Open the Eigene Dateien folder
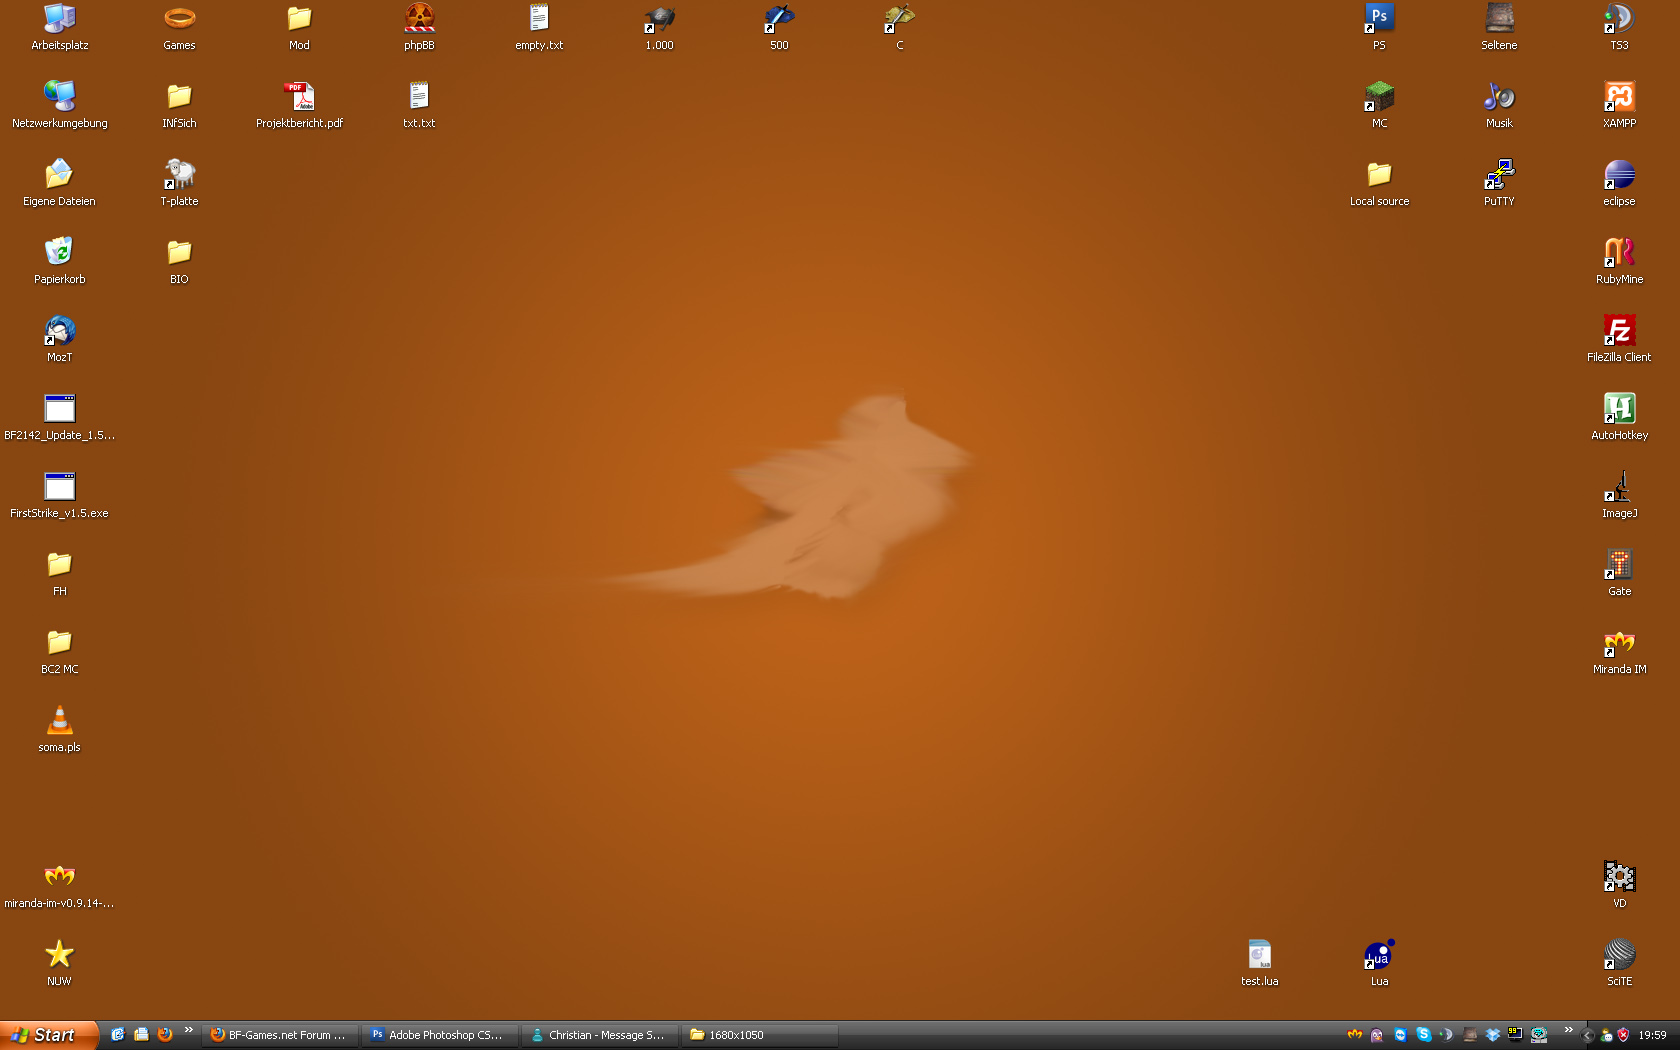The width and height of the screenshot is (1680, 1050). tap(60, 182)
